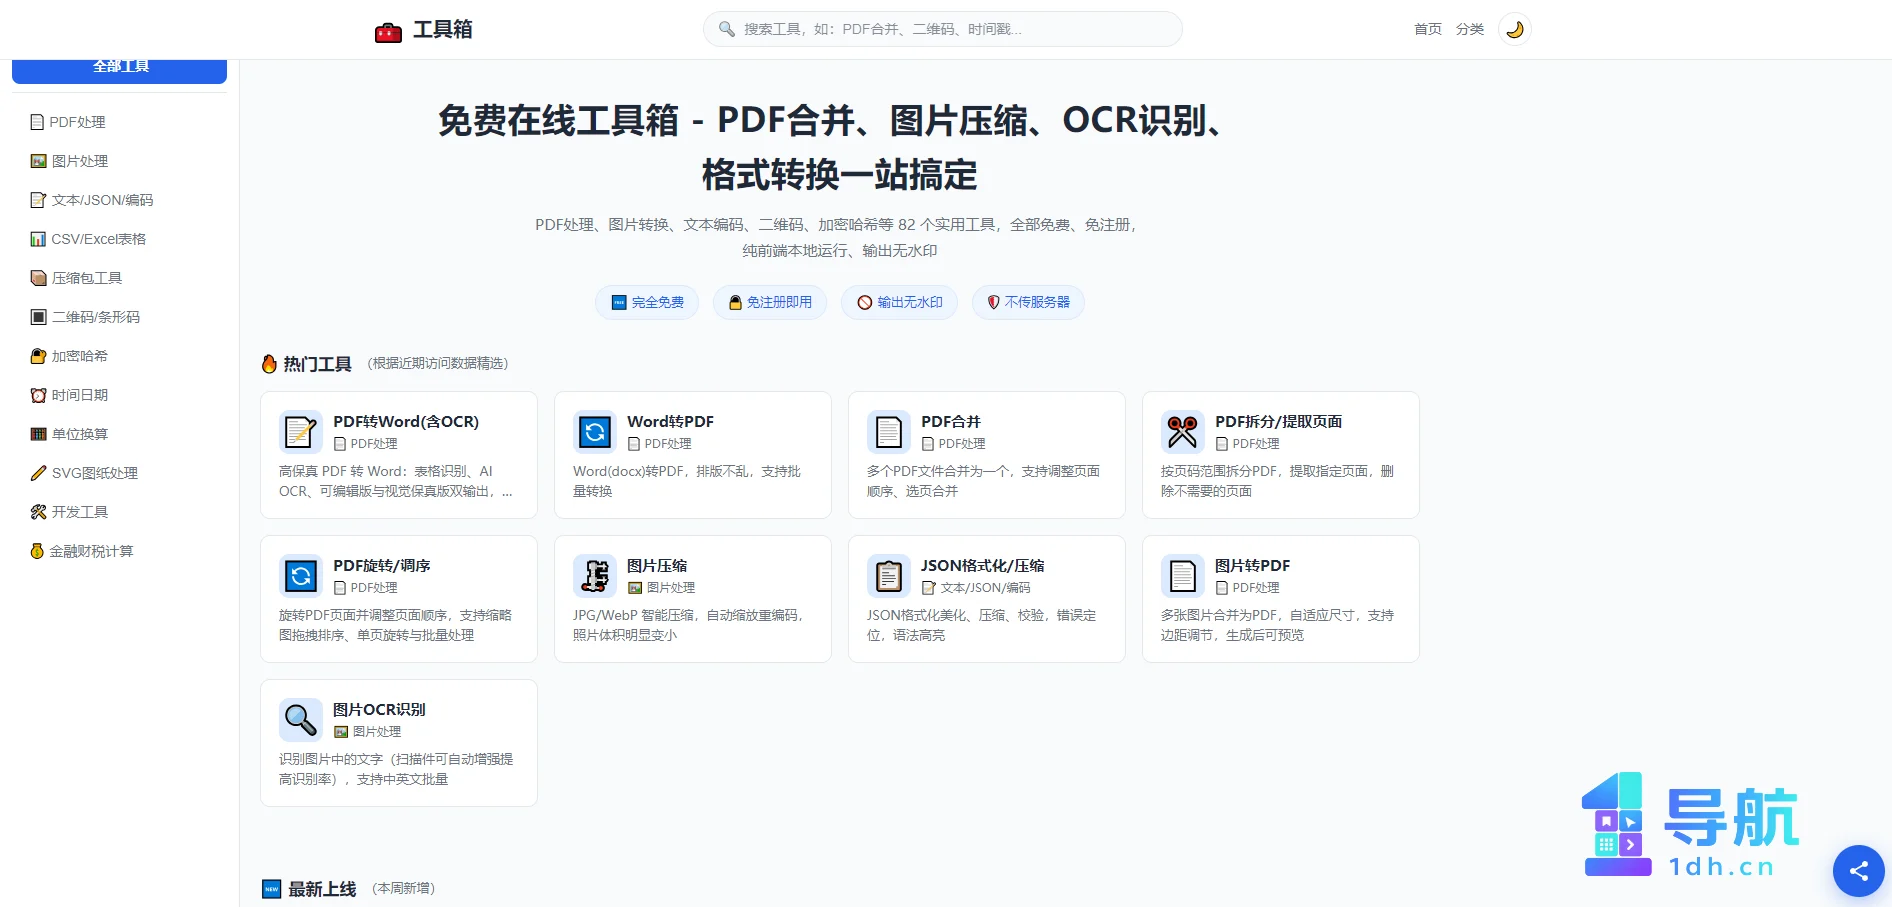Click the 完全免费 badge

(647, 302)
